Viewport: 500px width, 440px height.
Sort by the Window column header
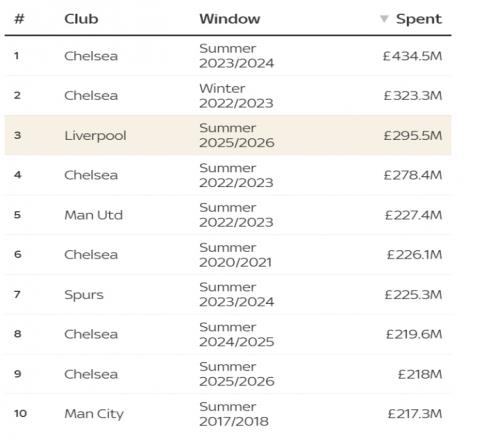pyautogui.click(x=230, y=19)
